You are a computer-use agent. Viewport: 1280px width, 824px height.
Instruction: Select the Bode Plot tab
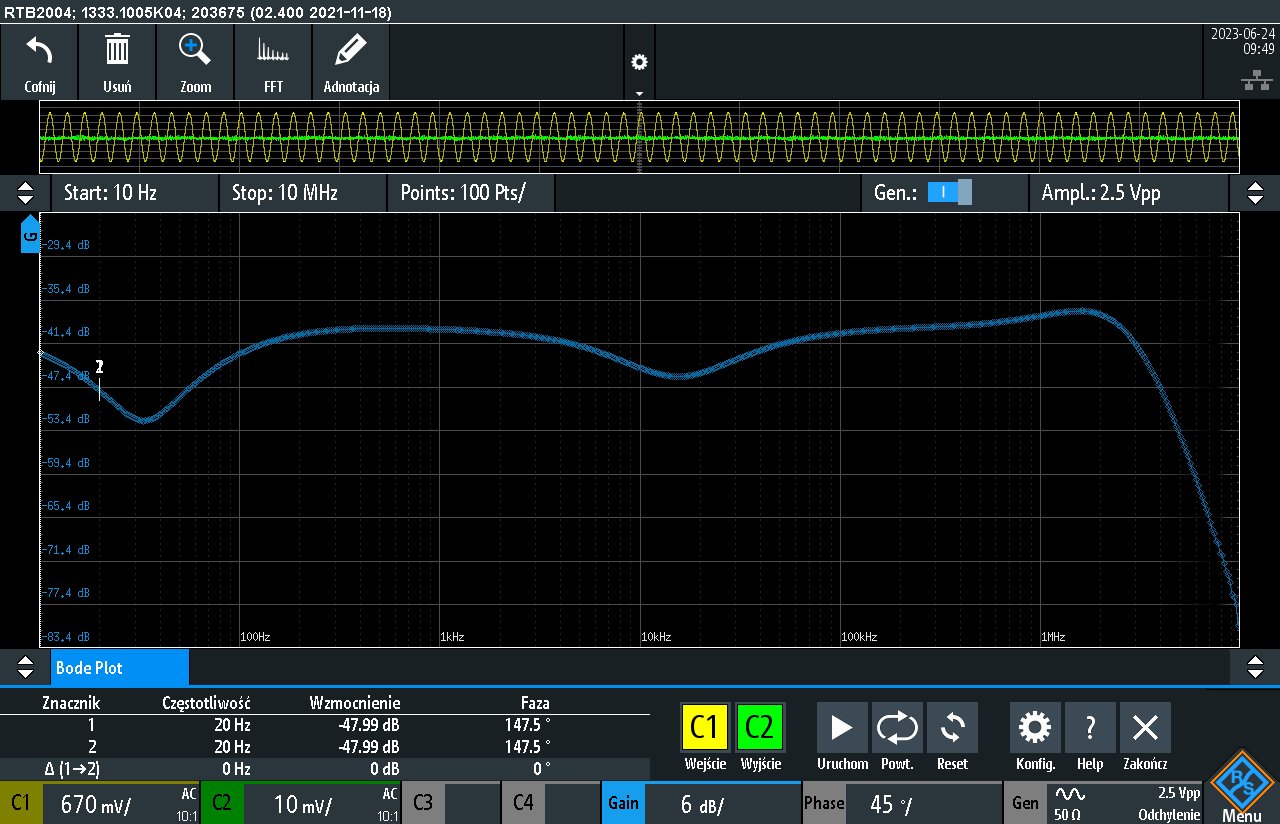tap(119, 667)
